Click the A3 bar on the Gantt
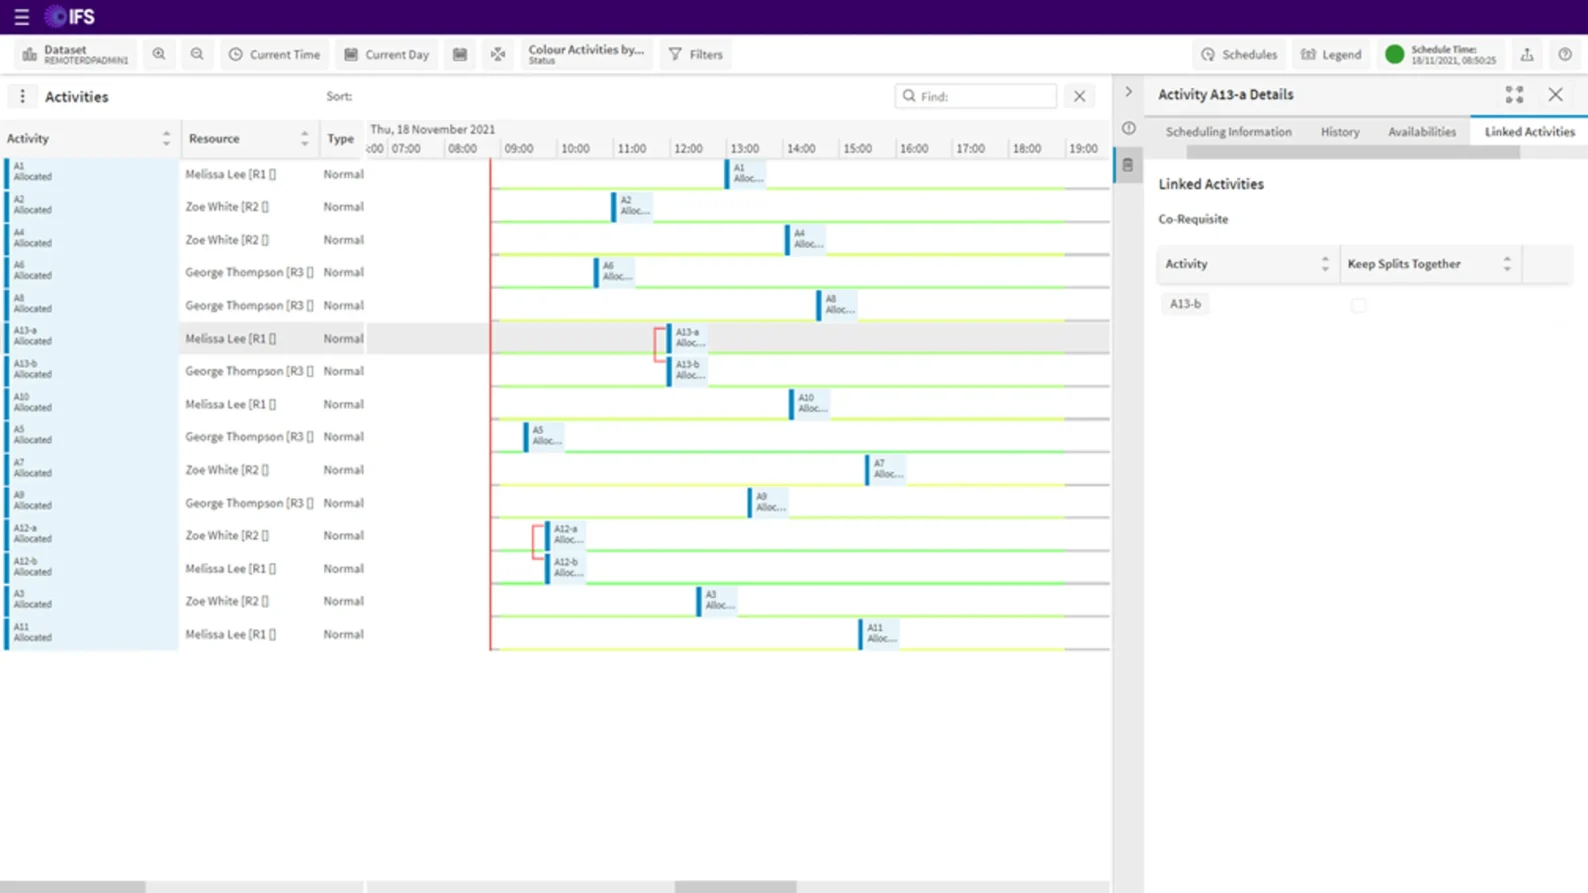Viewport: 1588px width, 893px height. coord(717,601)
